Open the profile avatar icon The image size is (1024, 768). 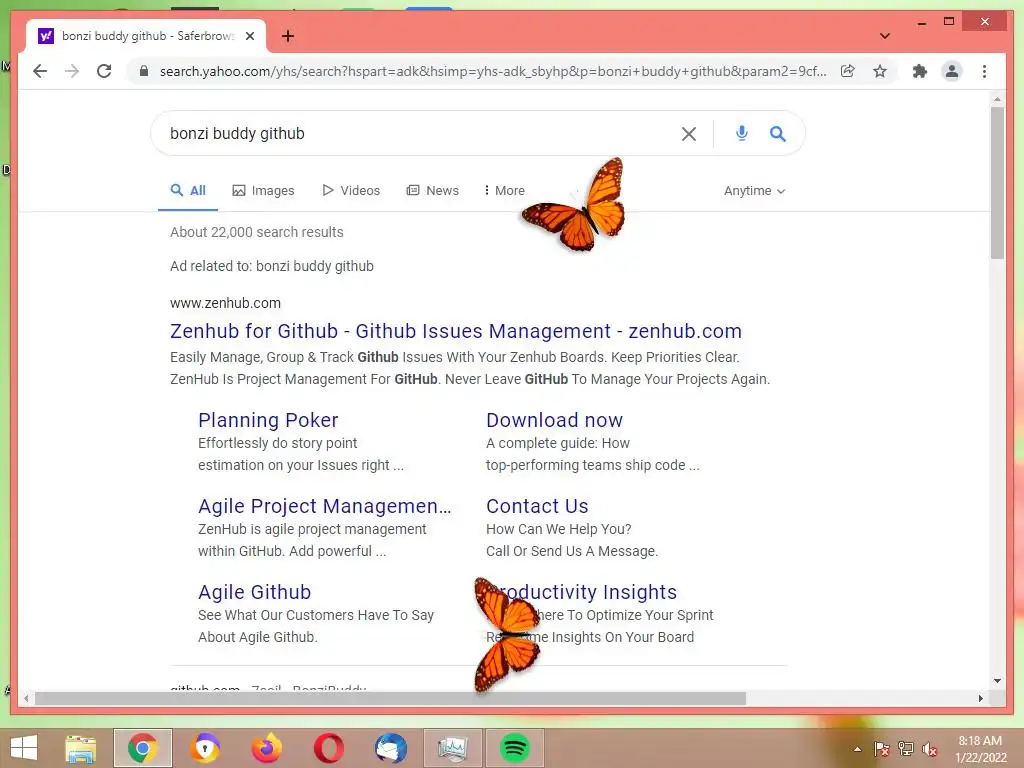tap(952, 71)
